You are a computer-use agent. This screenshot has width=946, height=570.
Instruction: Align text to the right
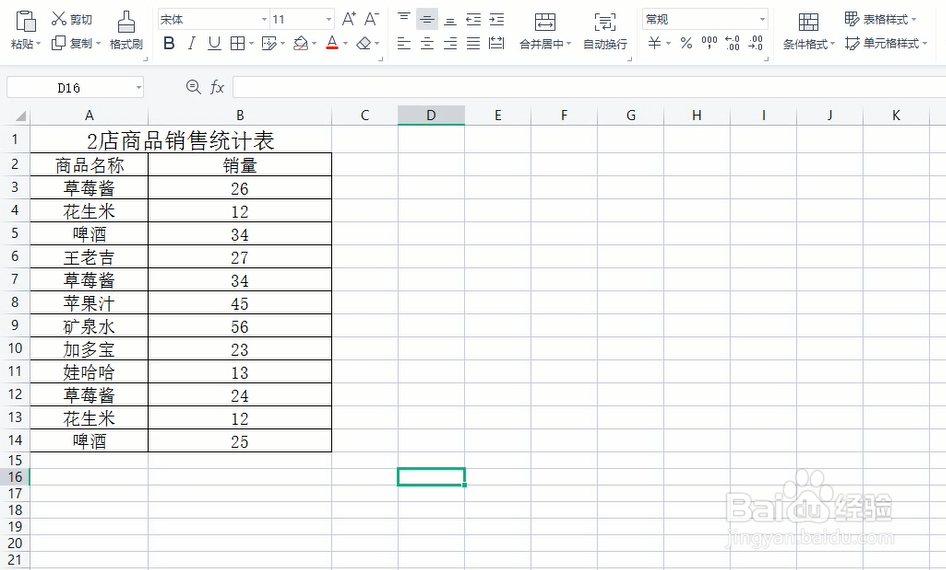click(x=450, y=43)
